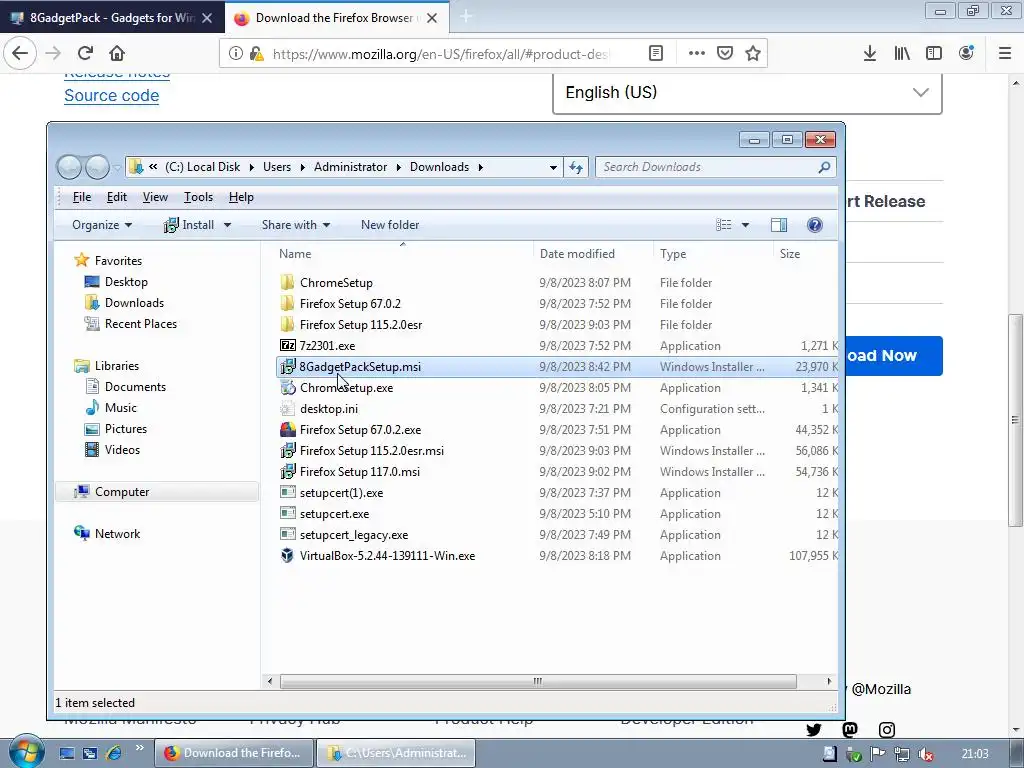Open the View menu

(x=155, y=197)
